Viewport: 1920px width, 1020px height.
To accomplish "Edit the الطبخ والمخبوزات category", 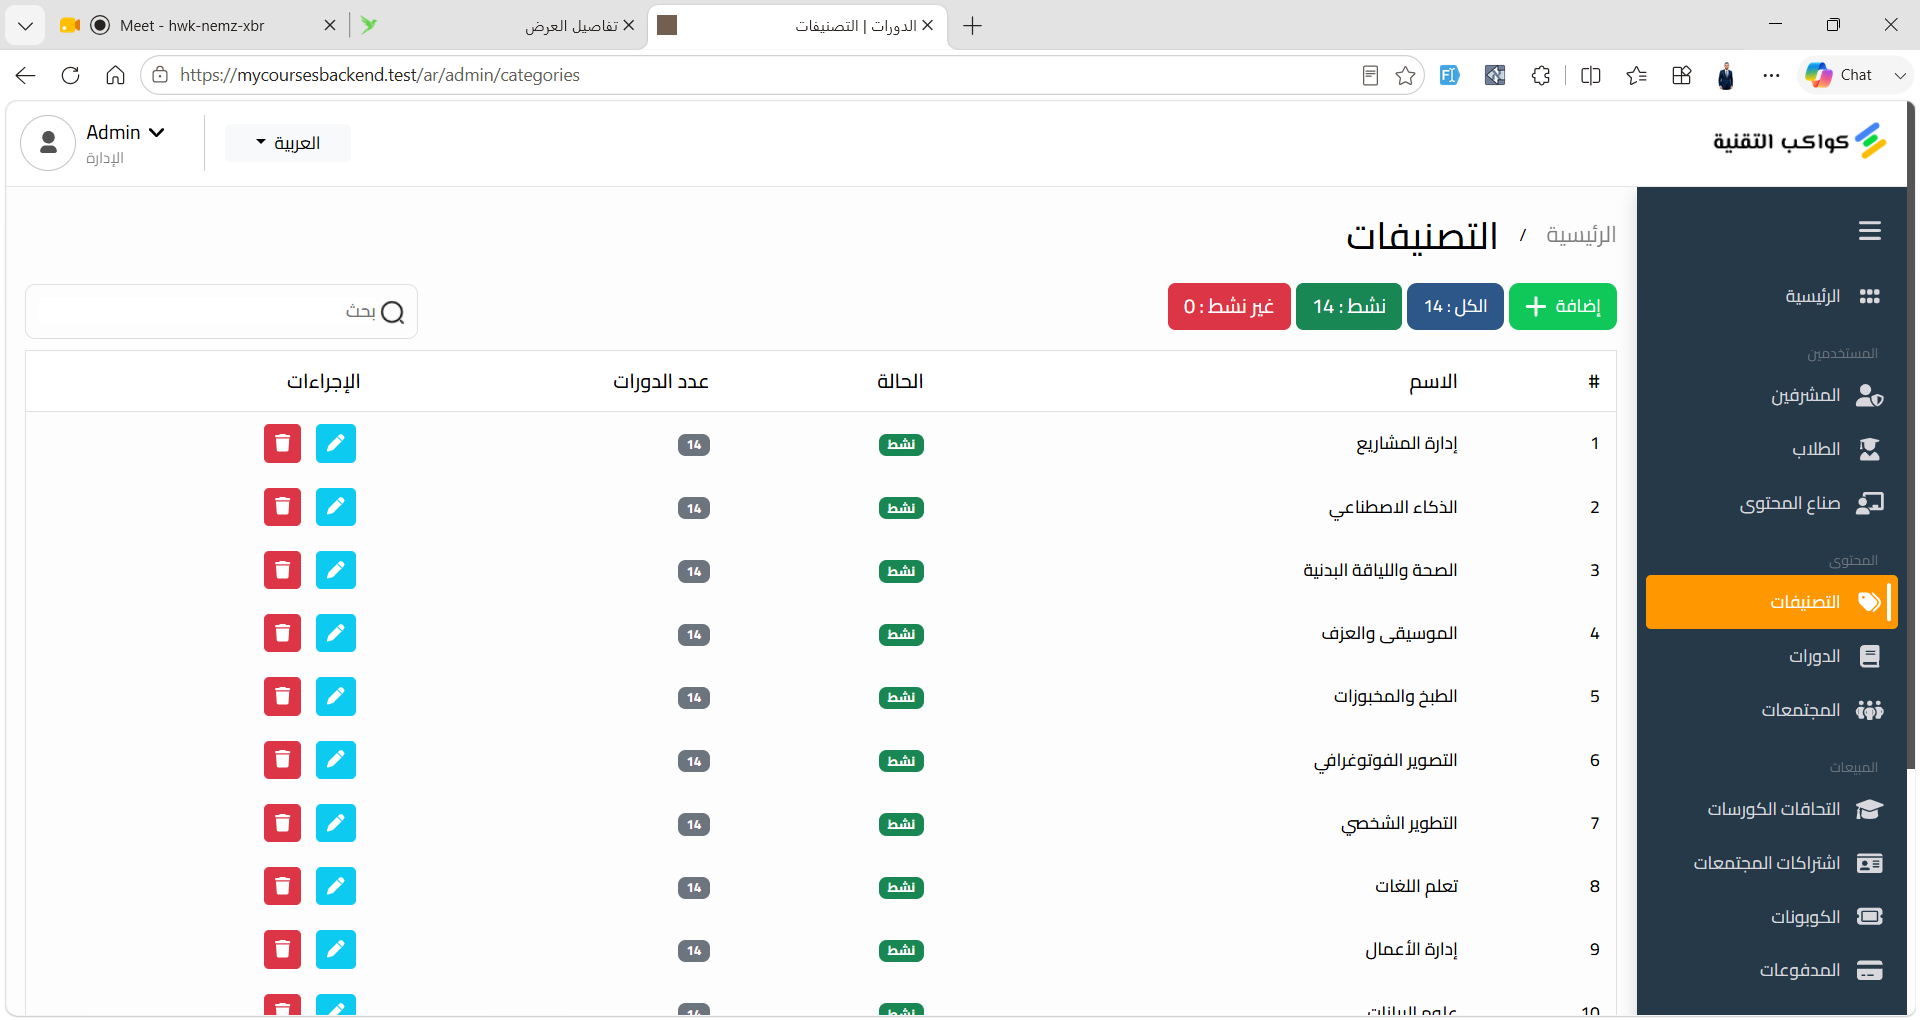I will [336, 696].
